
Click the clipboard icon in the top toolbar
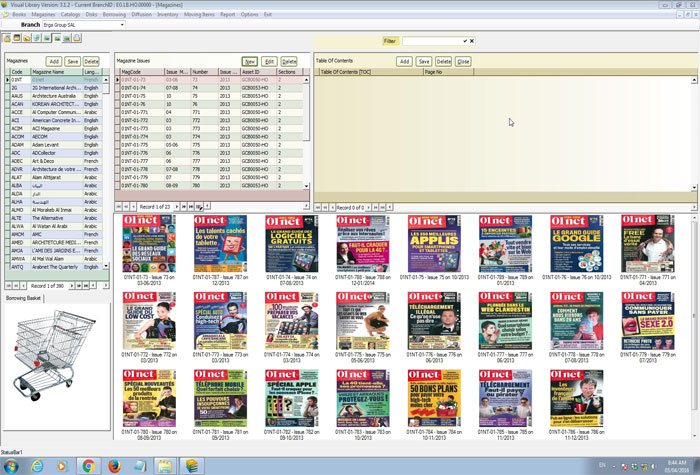pos(8,38)
